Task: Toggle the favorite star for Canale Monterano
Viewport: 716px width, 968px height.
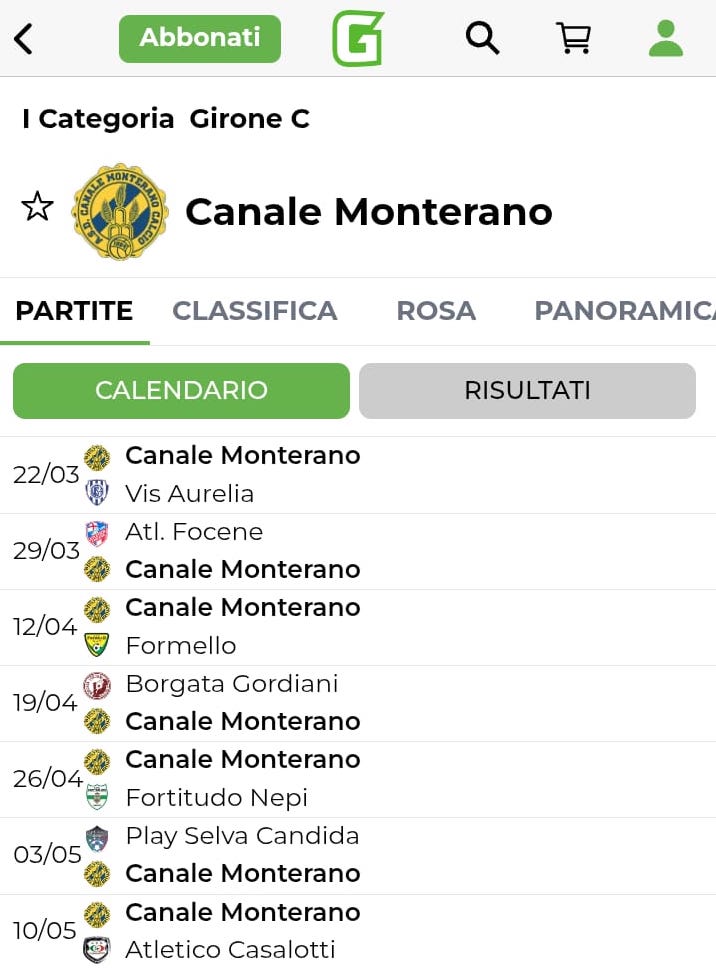Action: click(37, 207)
